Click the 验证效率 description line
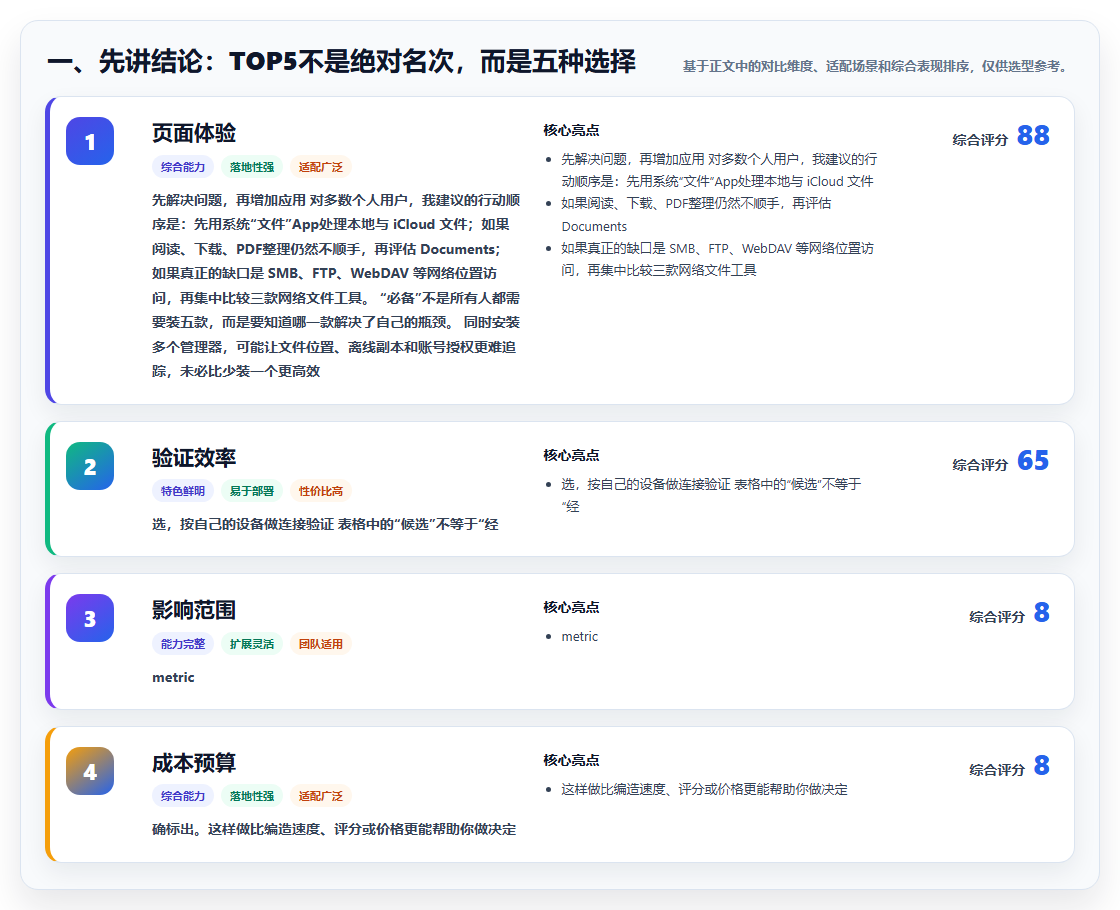The width and height of the screenshot is (1120, 910). pyautogui.click(x=325, y=524)
